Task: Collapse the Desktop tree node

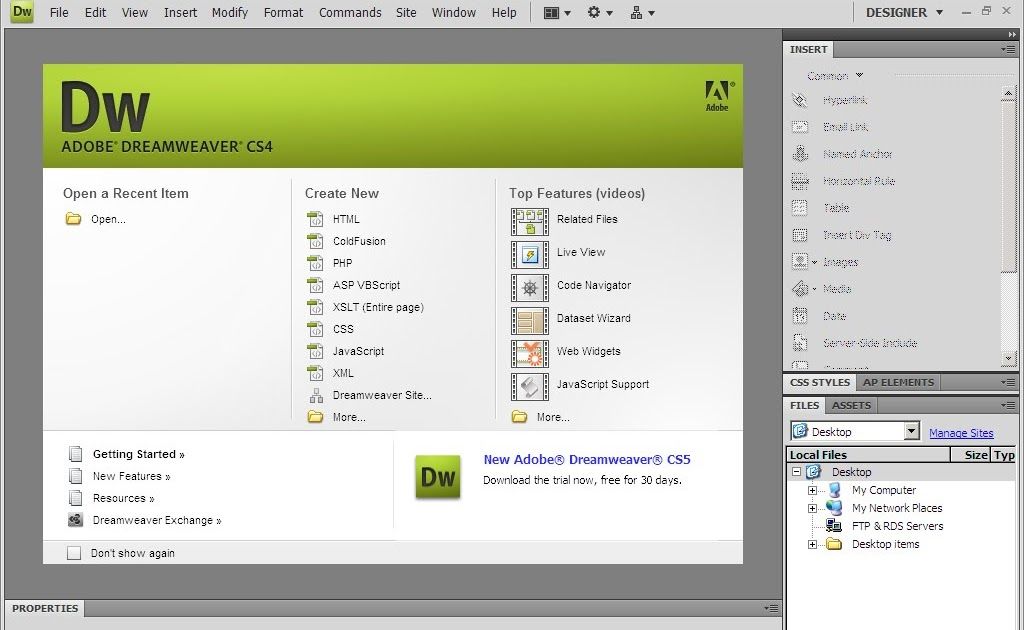Action: coord(796,471)
